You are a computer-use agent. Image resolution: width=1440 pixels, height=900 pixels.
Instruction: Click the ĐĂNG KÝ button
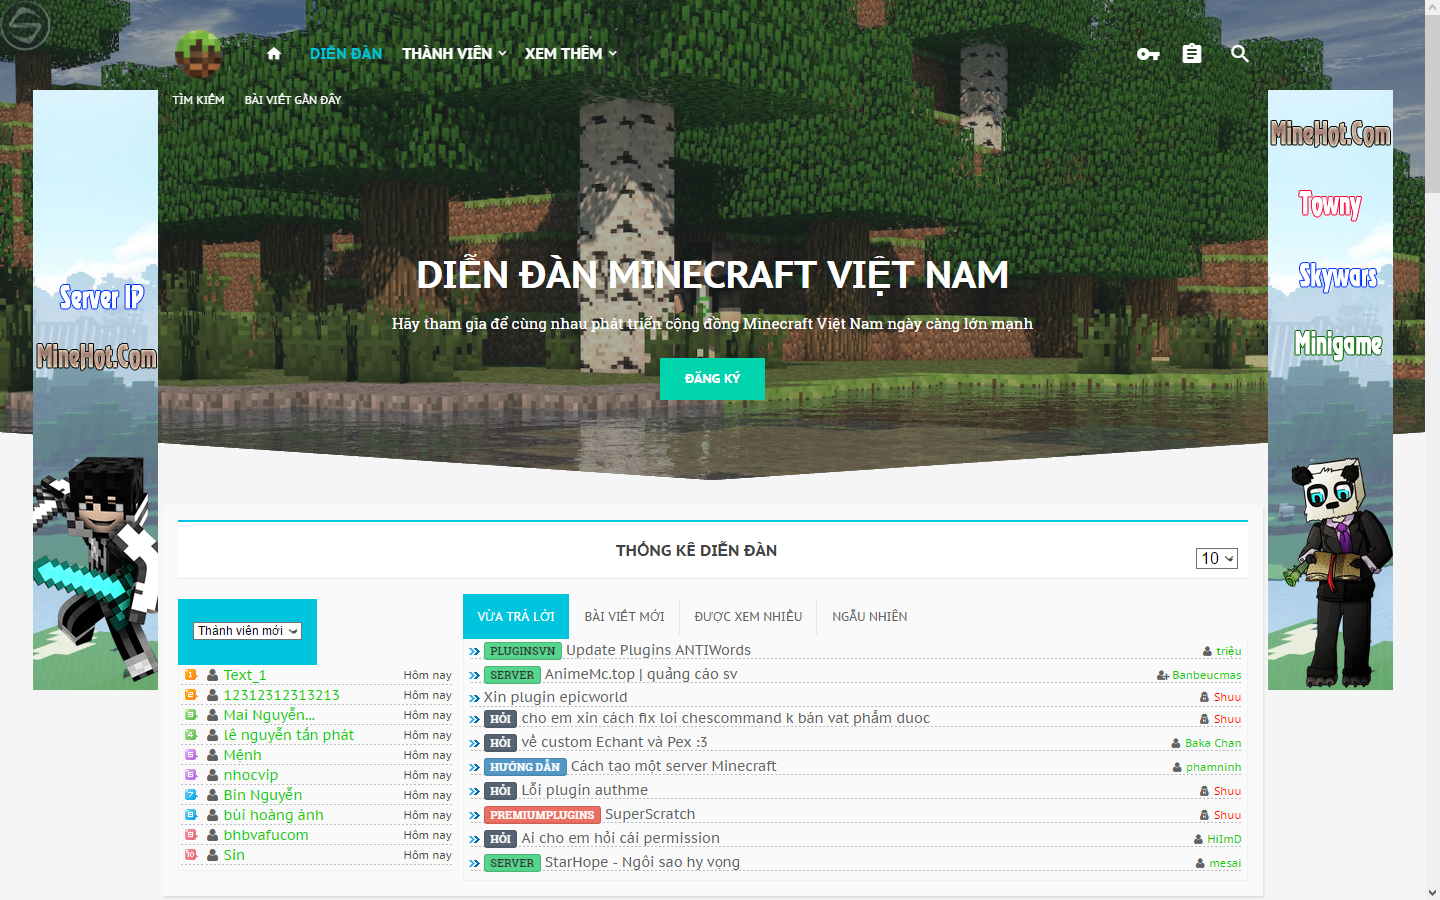[x=712, y=379]
